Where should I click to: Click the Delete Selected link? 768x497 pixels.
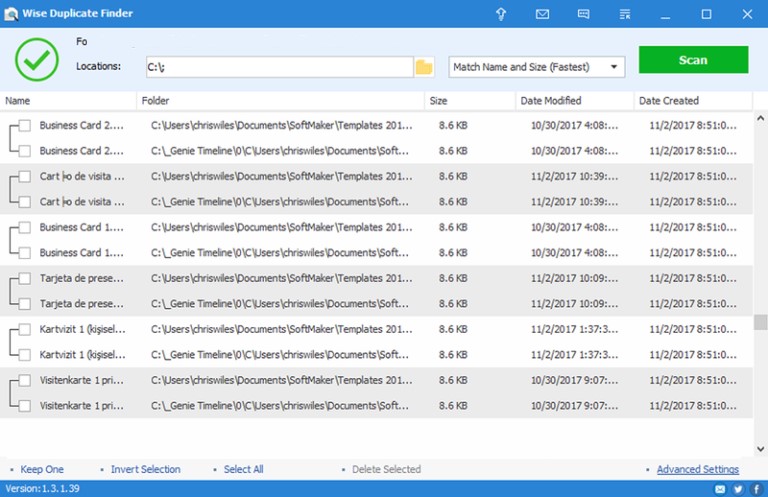[x=386, y=469]
